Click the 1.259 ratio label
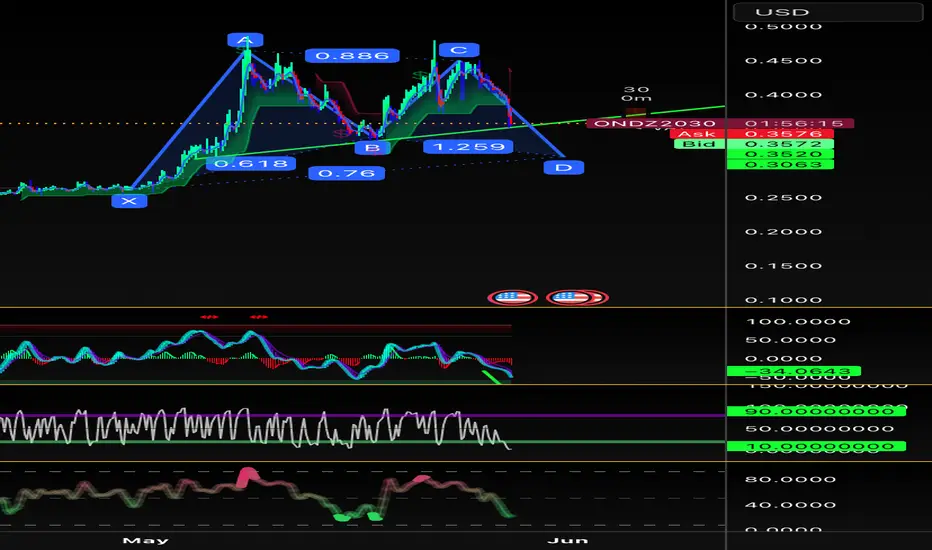Image resolution: width=932 pixels, height=550 pixels. pos(468,147)
